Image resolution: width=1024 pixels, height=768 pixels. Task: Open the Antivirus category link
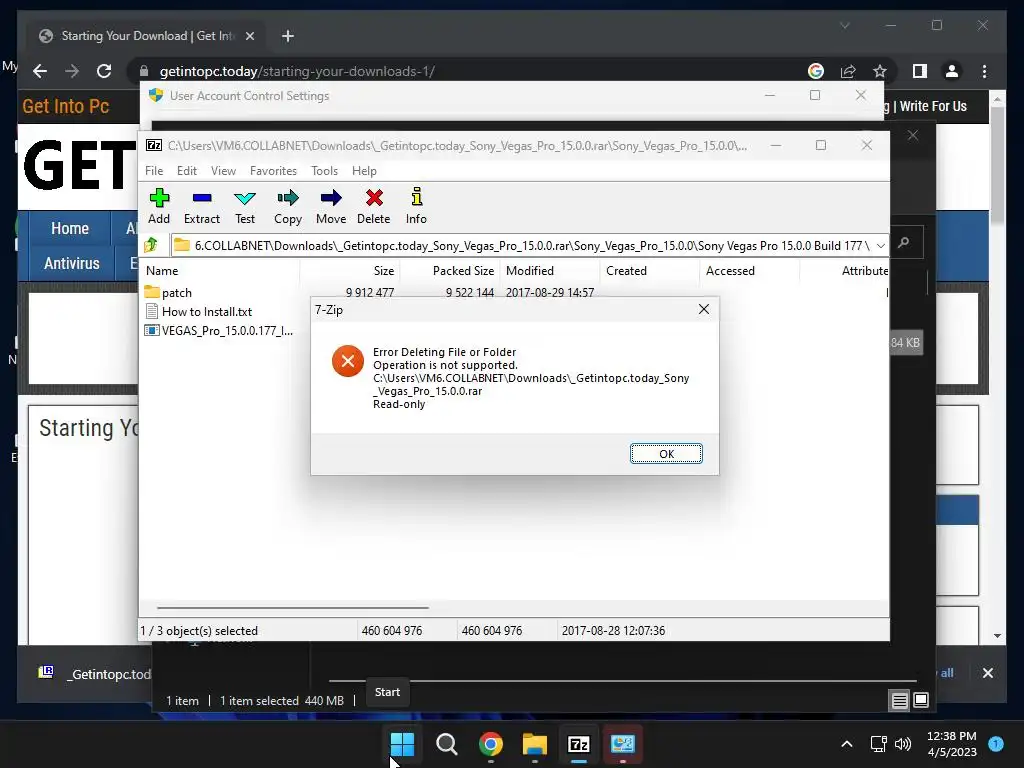(x=72, y=263)
